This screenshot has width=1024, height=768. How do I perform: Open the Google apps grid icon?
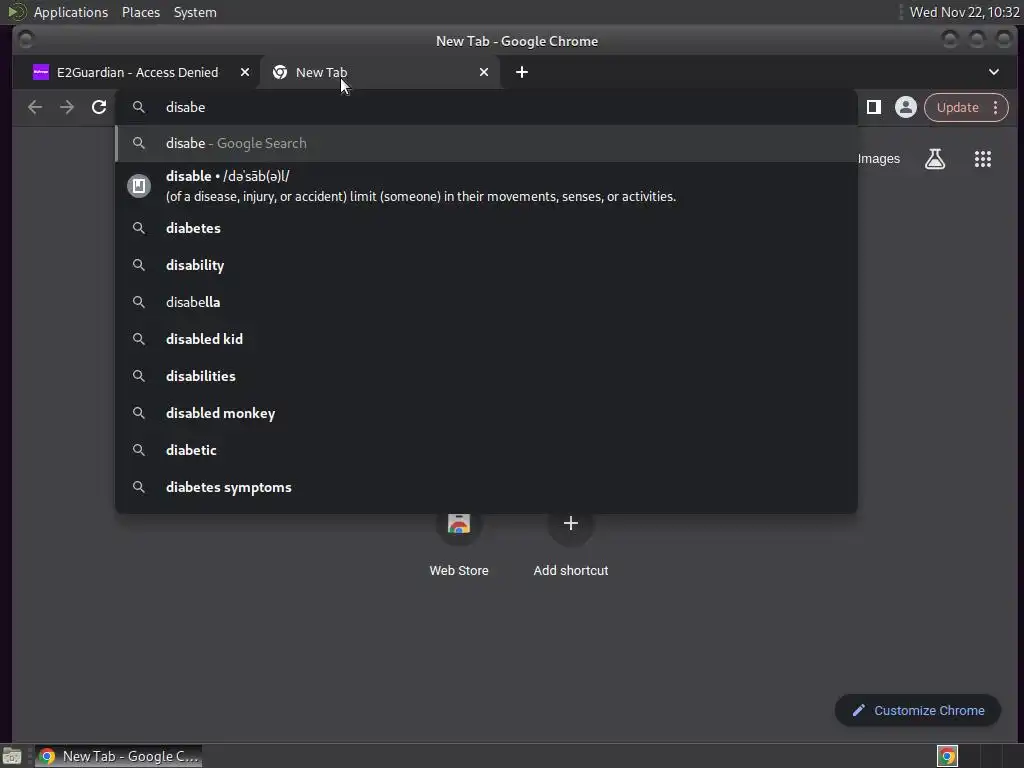(x=982, y=159)
